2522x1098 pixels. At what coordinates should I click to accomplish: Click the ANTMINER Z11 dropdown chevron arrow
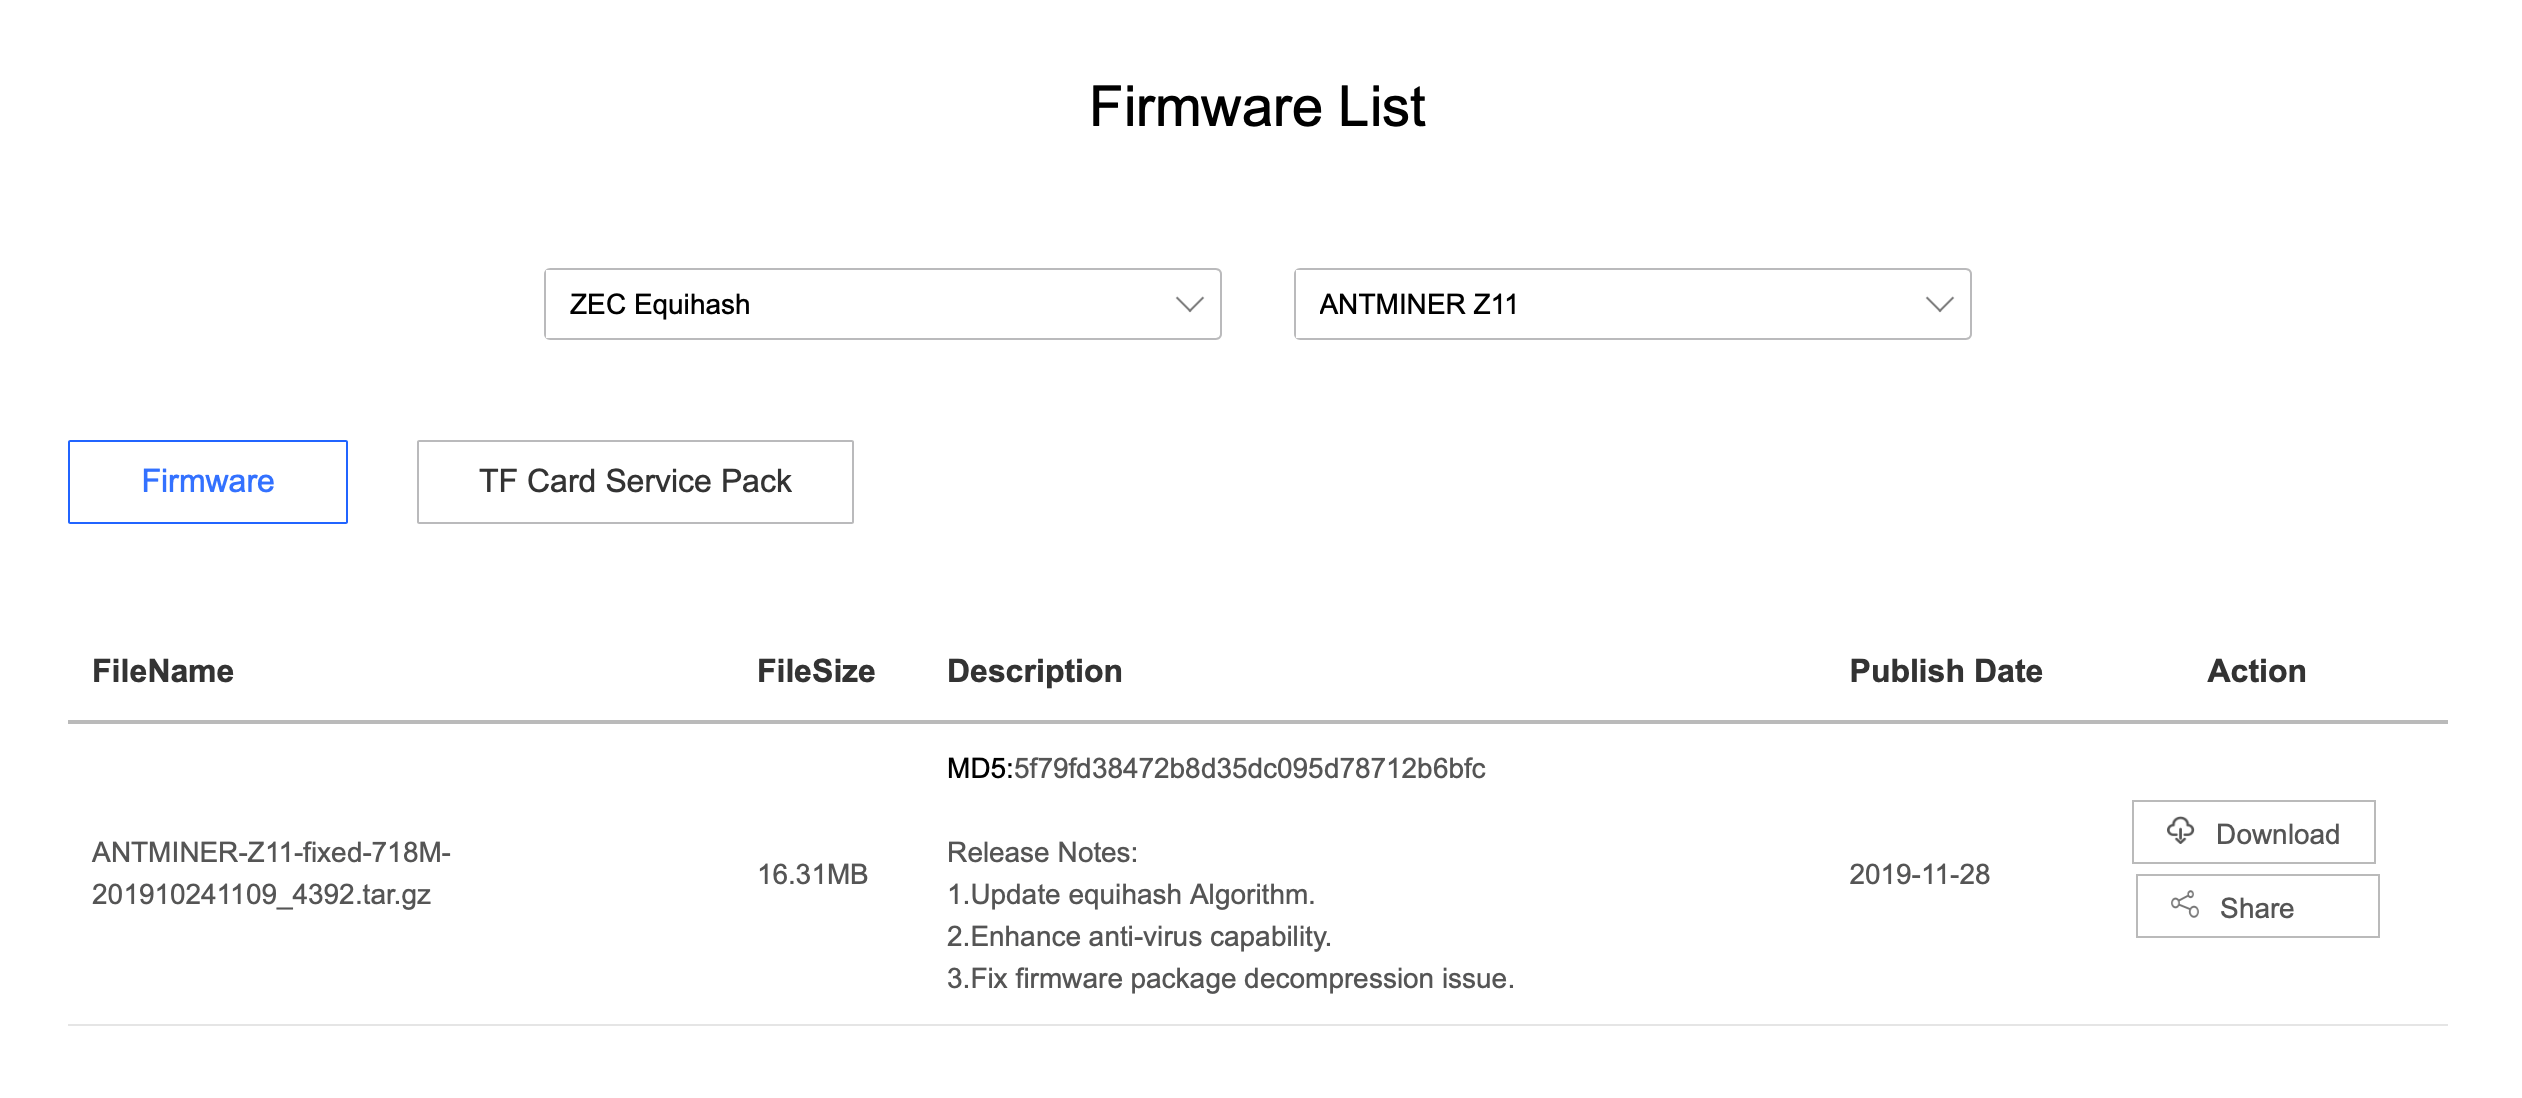click(x=1939, y=304)
